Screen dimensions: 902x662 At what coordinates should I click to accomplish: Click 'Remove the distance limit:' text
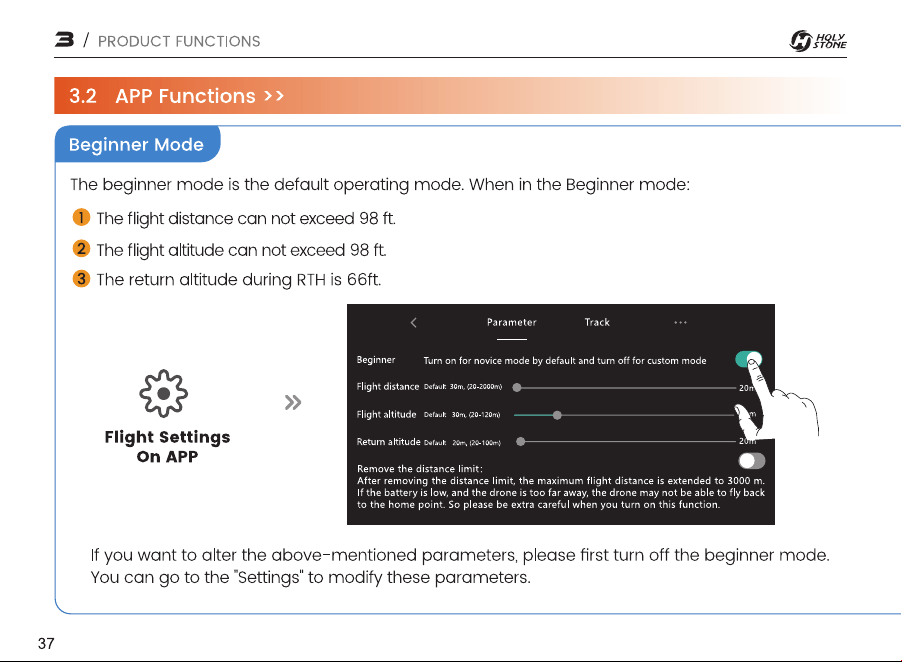coord(419,469)
